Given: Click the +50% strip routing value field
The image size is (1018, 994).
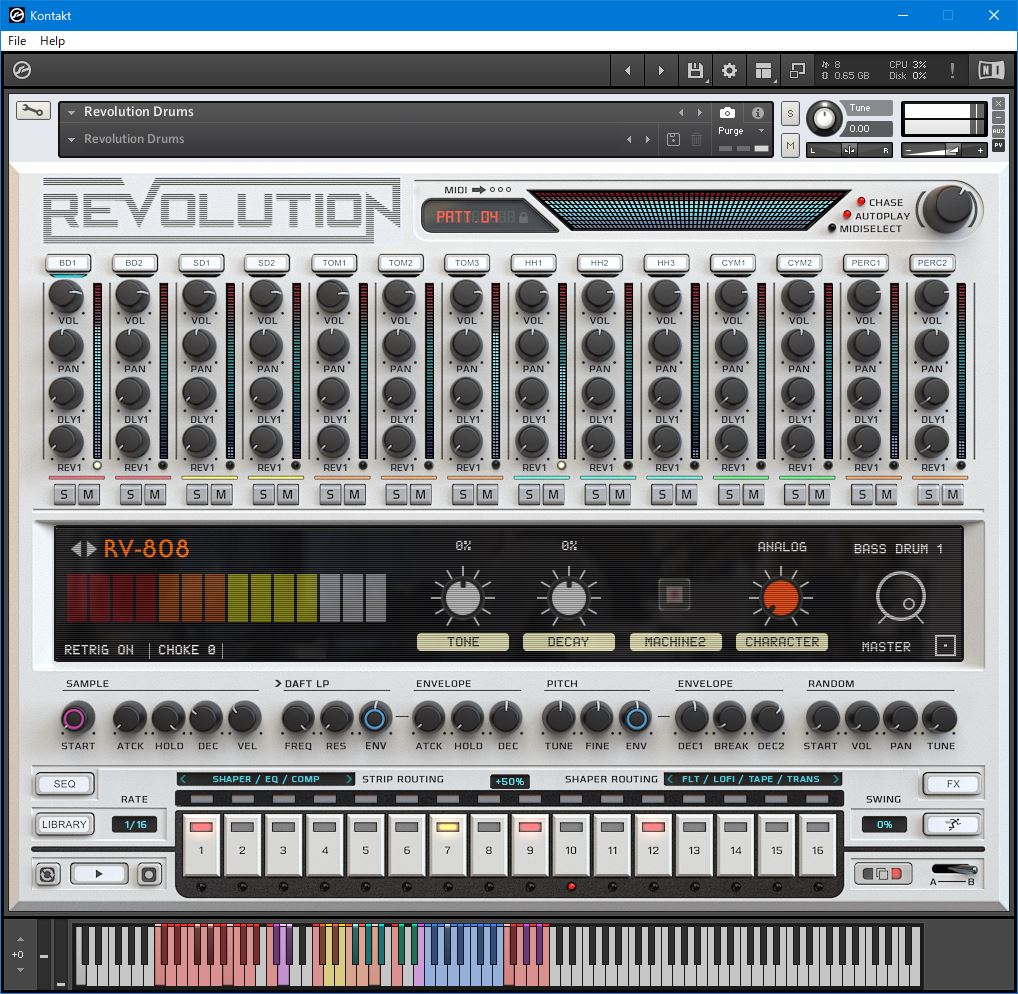Looking at the screenshot, I should click(509, 782).
